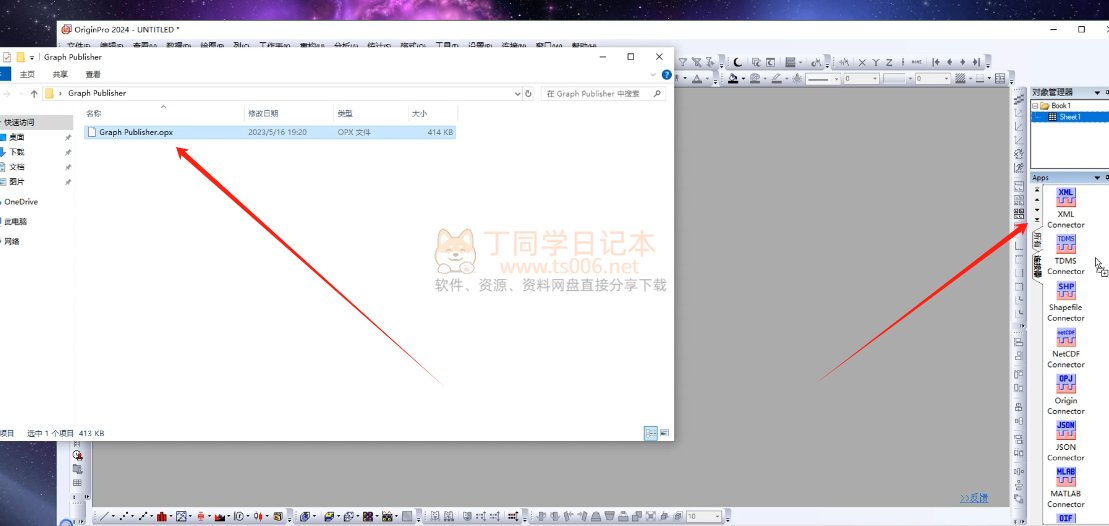Expand the Explorer ribbon chevron
This screenshot has width=1109, height=526.
(653, 74)
